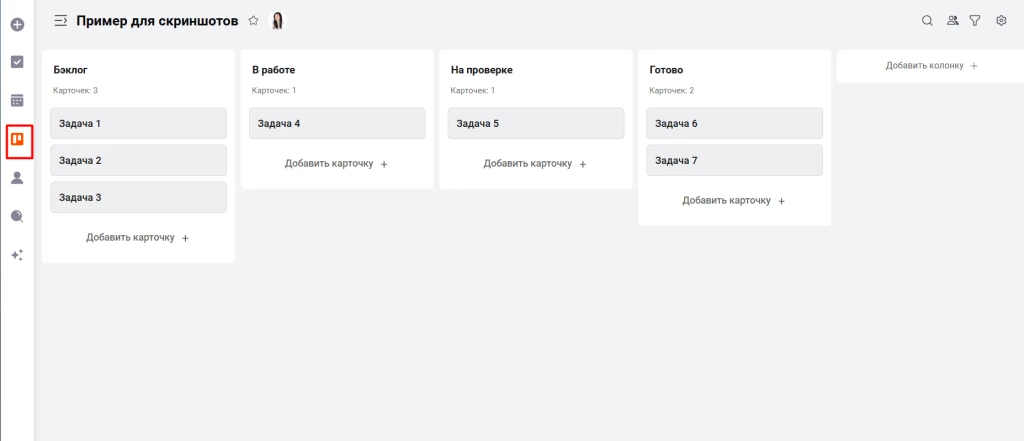This screenshot has height=441, width=1024.
Task: Open the tasks checkmark icon in sidebar
Action: 17,61
